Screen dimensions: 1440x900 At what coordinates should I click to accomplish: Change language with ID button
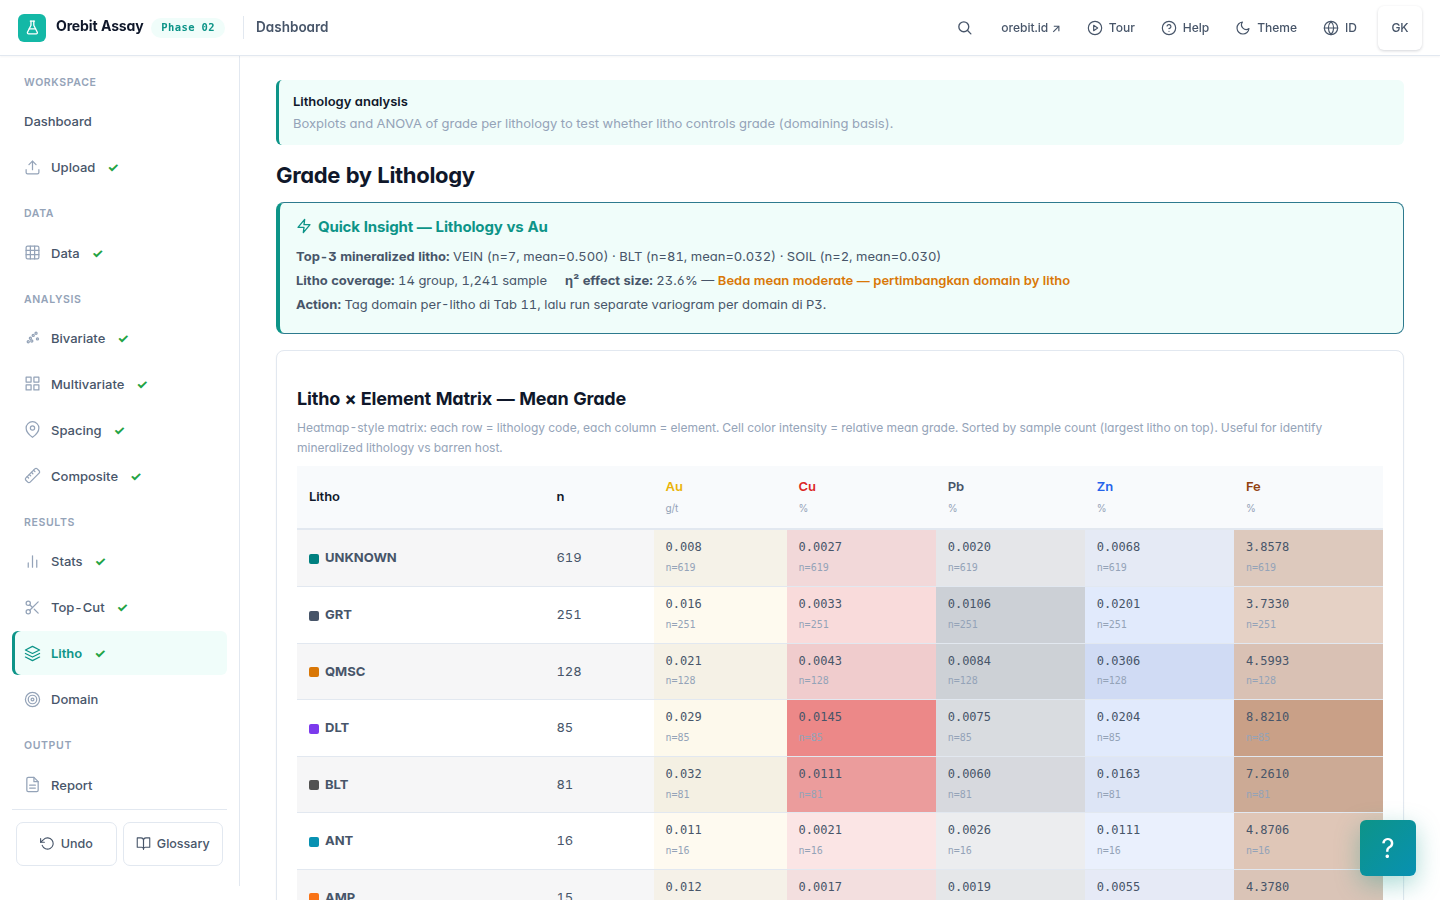1340,28
